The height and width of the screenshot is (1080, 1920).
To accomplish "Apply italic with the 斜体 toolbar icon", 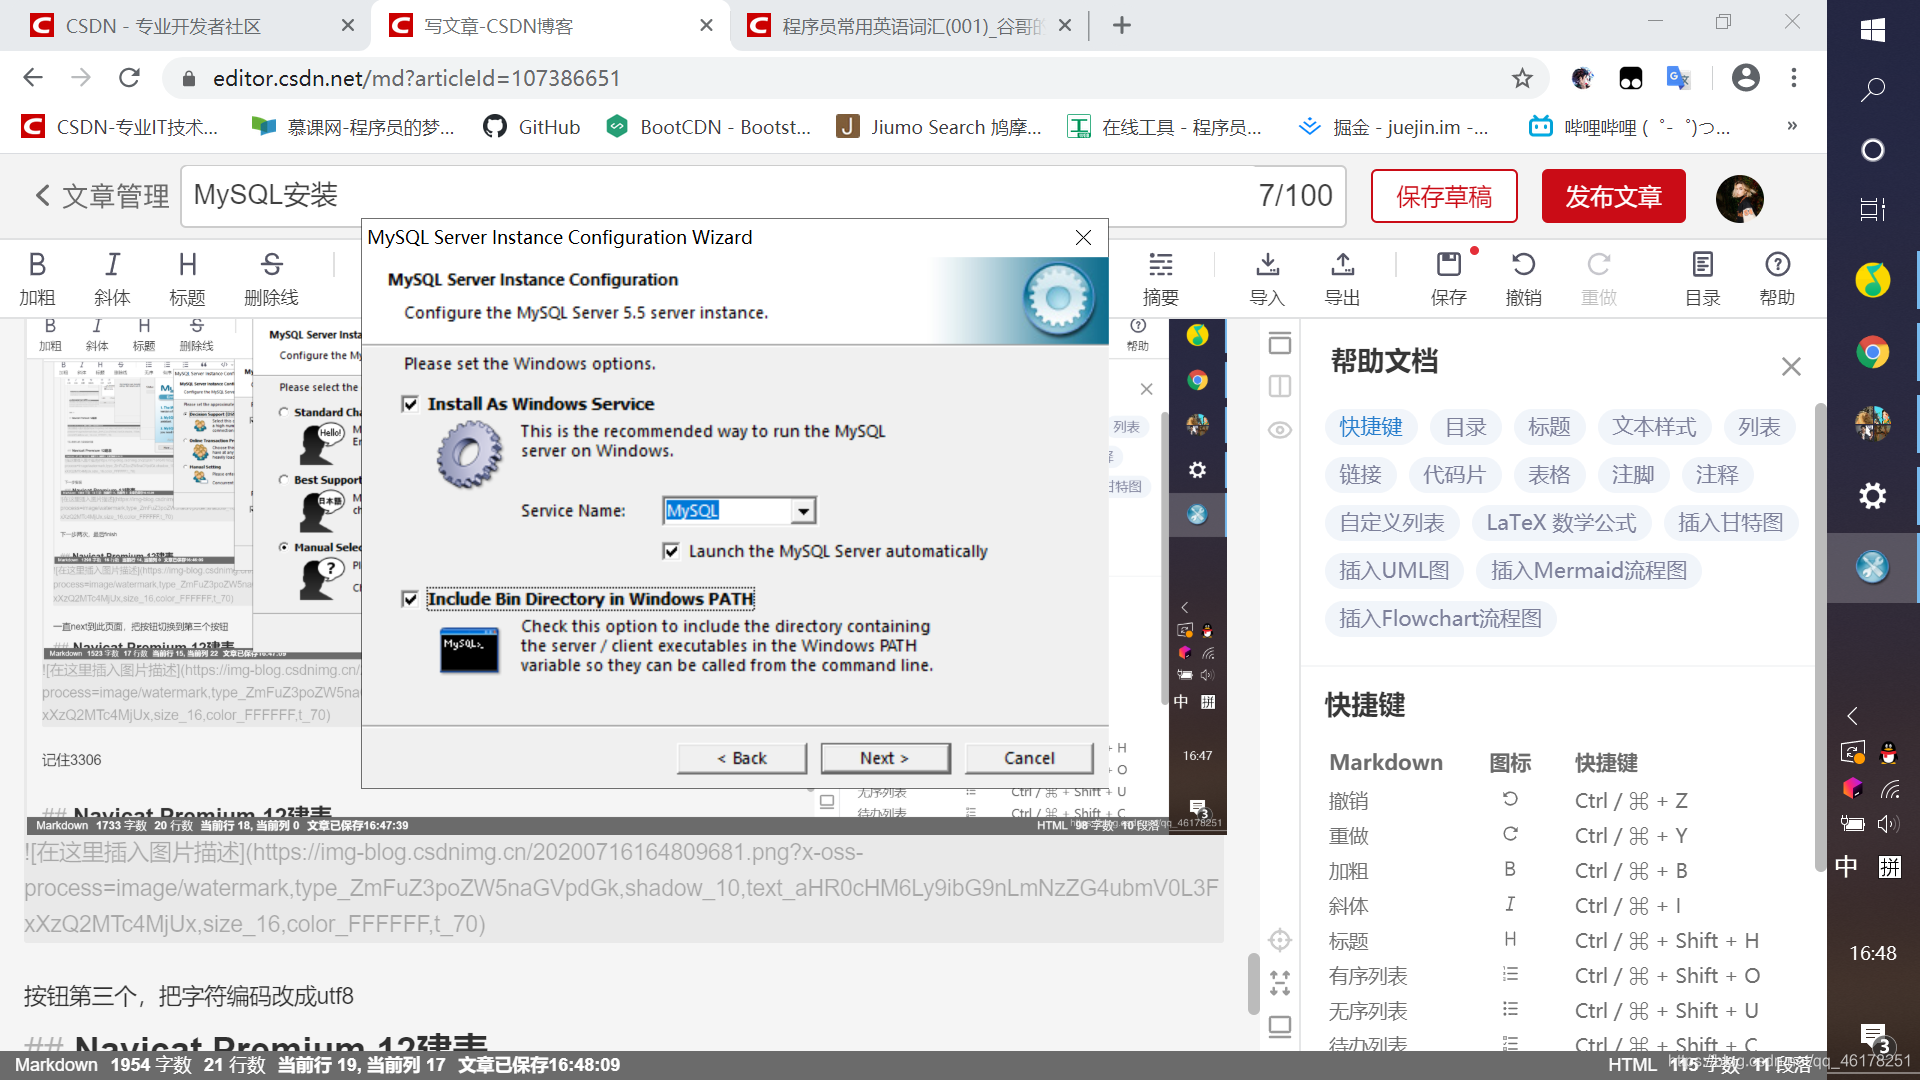I will 112,278.
